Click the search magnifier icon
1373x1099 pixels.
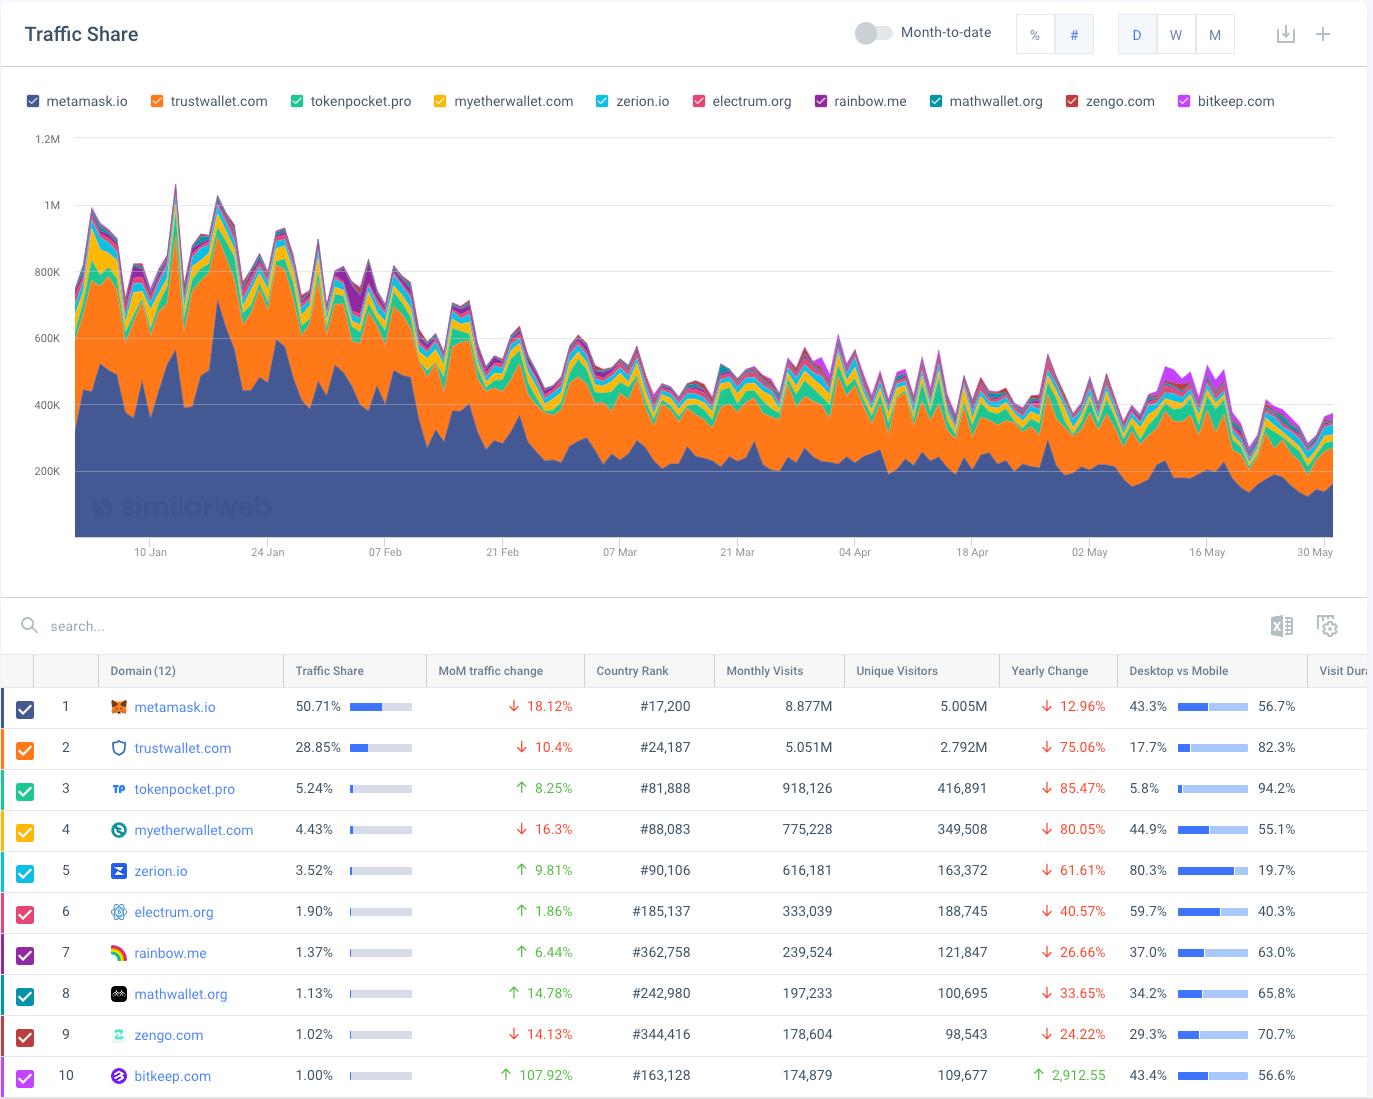(30, 626)
